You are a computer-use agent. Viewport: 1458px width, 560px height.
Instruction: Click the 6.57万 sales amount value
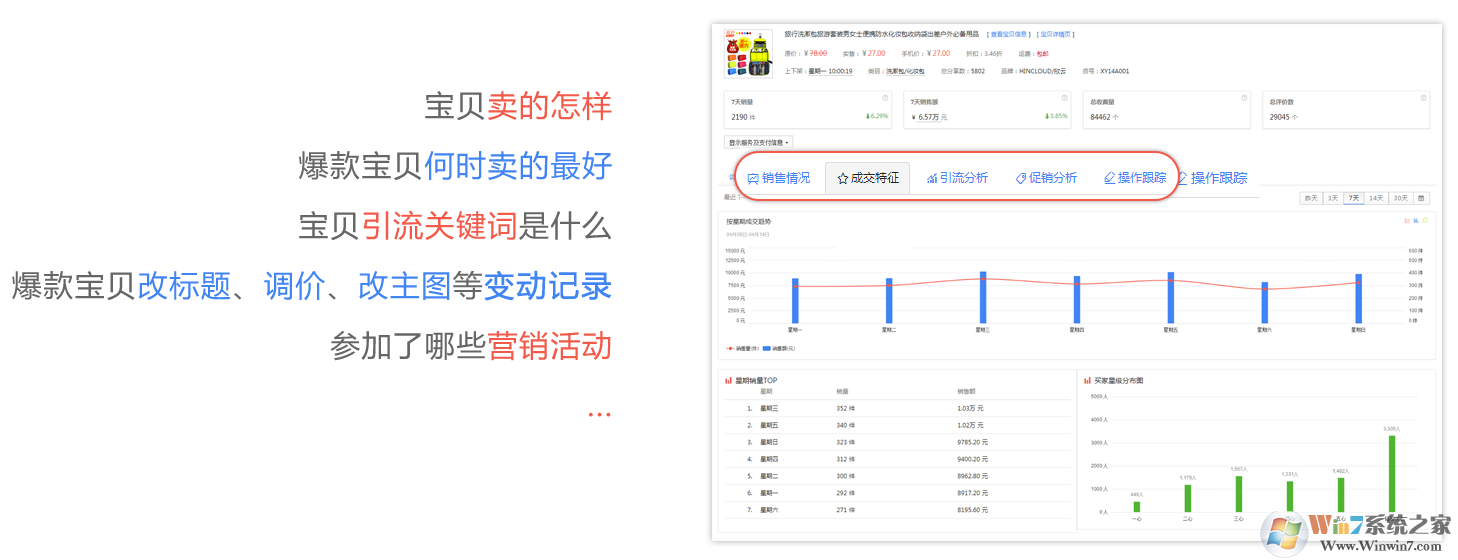[931, 117]
